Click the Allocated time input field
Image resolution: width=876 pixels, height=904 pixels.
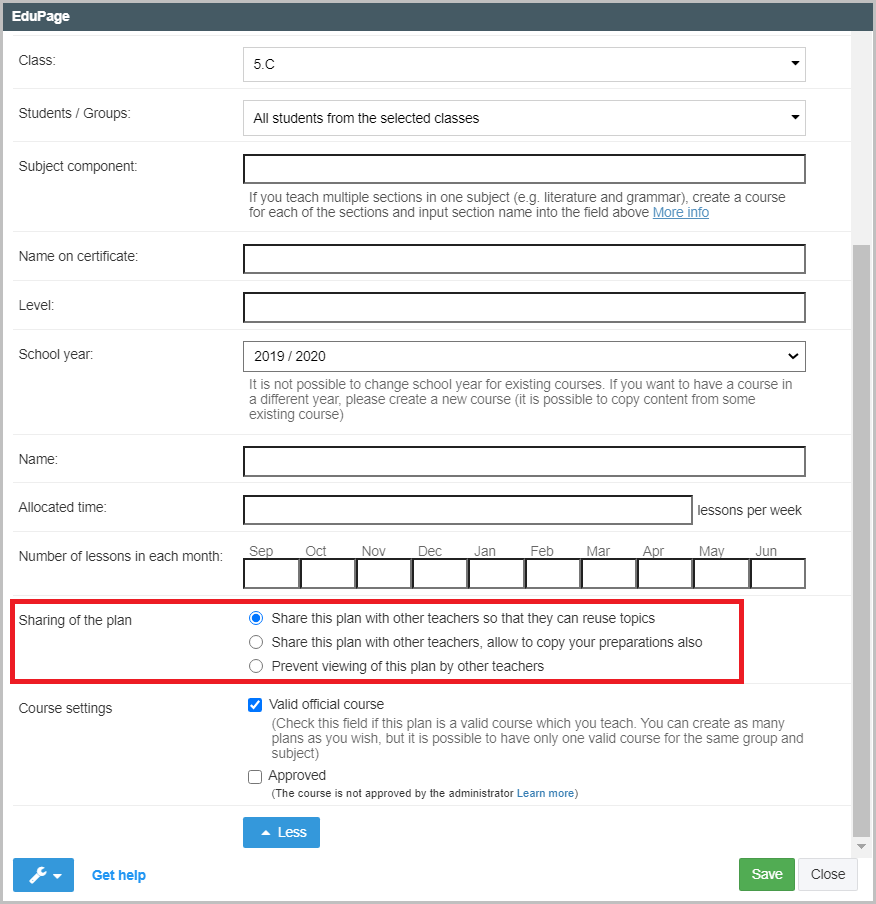(467, 510)
